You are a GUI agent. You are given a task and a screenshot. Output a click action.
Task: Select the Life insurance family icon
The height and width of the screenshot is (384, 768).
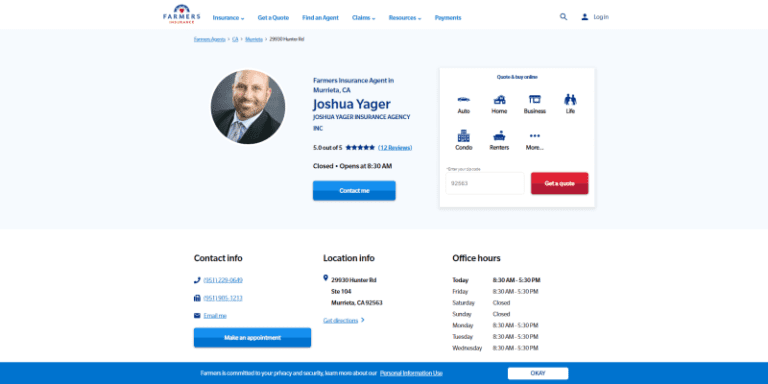(570, 99)
